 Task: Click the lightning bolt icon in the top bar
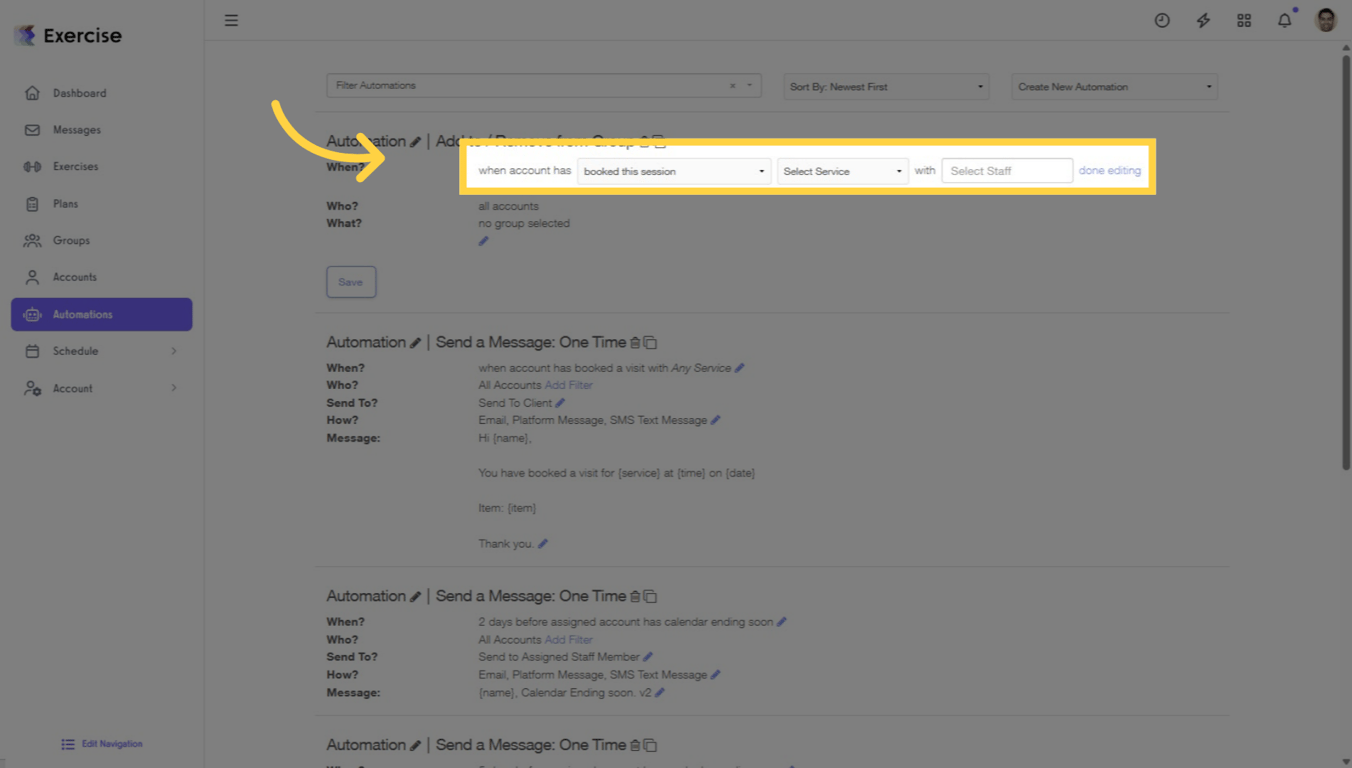click(x=1203, y=20)
